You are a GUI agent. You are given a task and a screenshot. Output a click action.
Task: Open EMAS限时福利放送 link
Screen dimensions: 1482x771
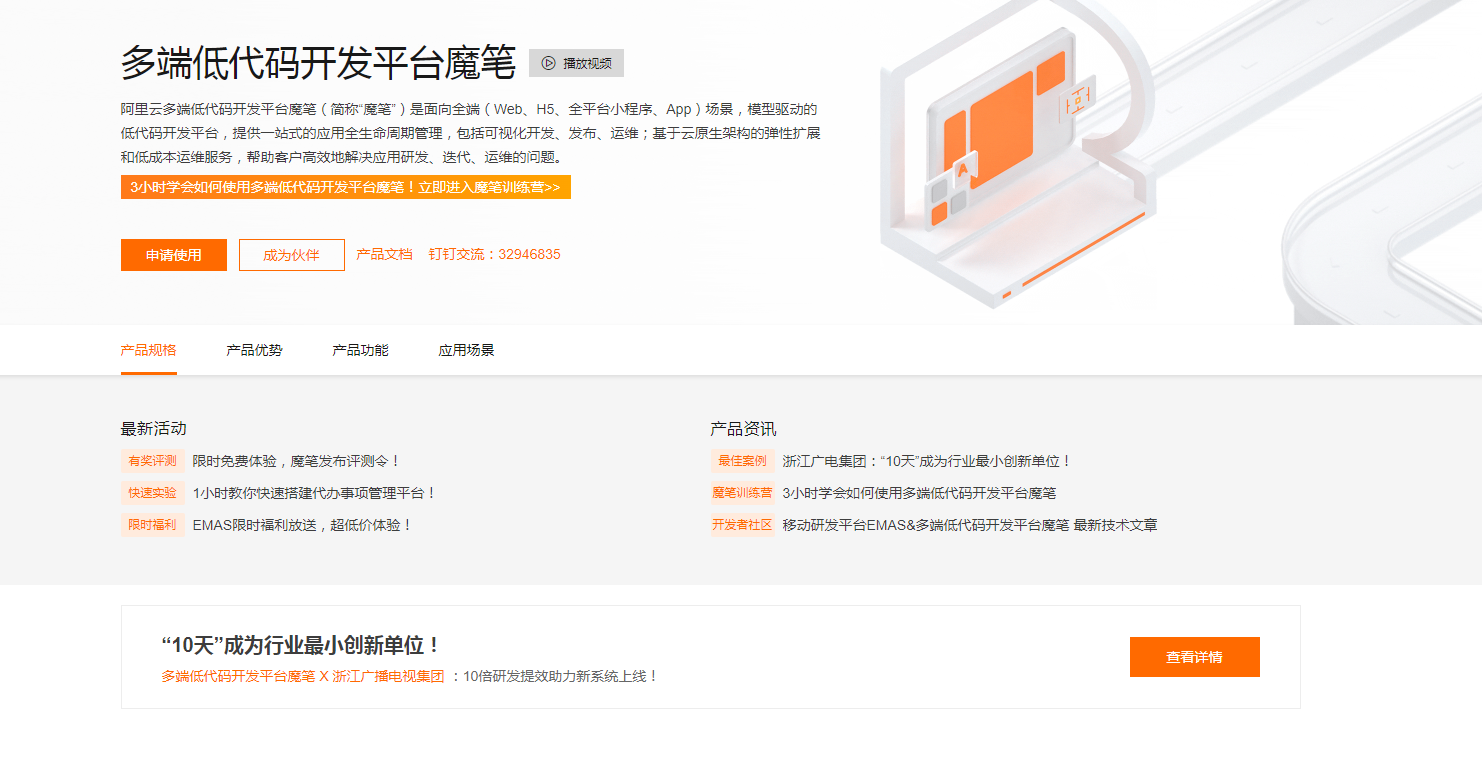302,525
